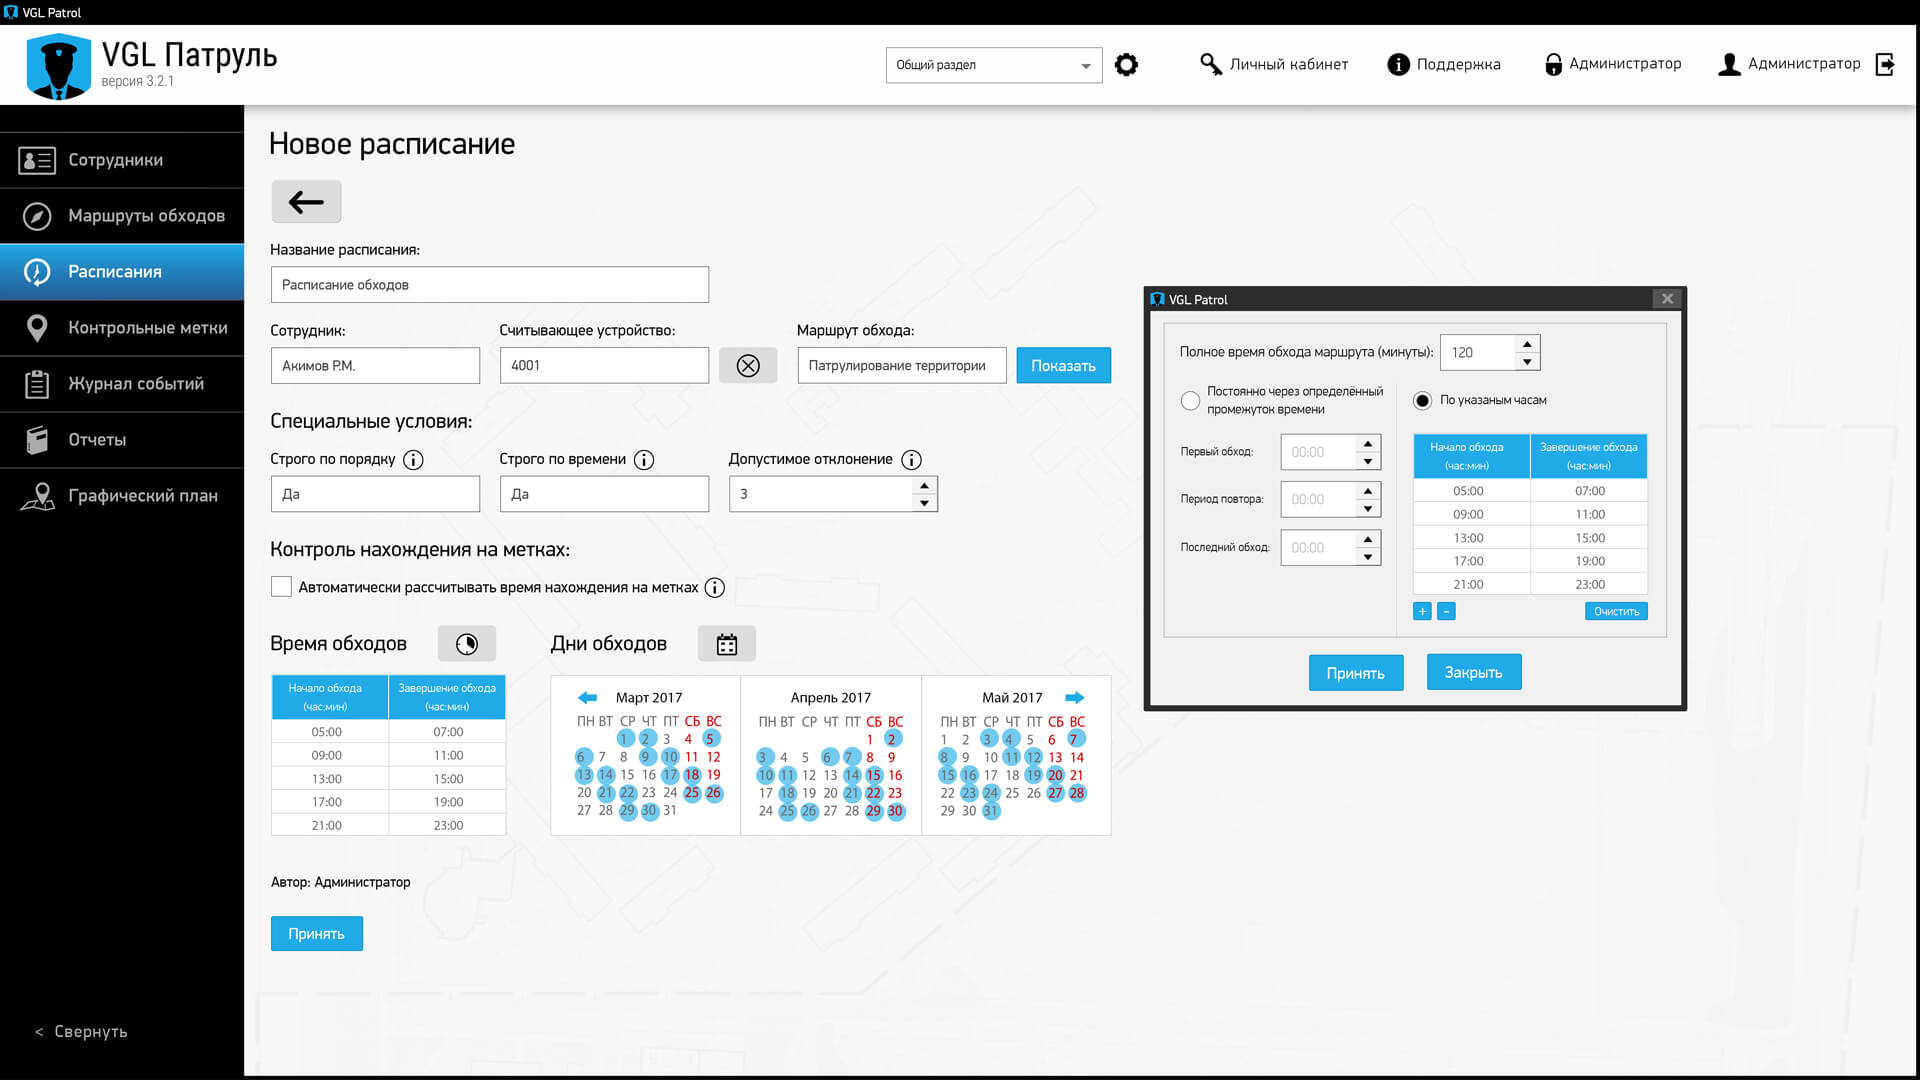This screenshot has width=1920, height=1080.
Task: Open Маршруты обходов in sidebar
Action: [x=122, y=216]
